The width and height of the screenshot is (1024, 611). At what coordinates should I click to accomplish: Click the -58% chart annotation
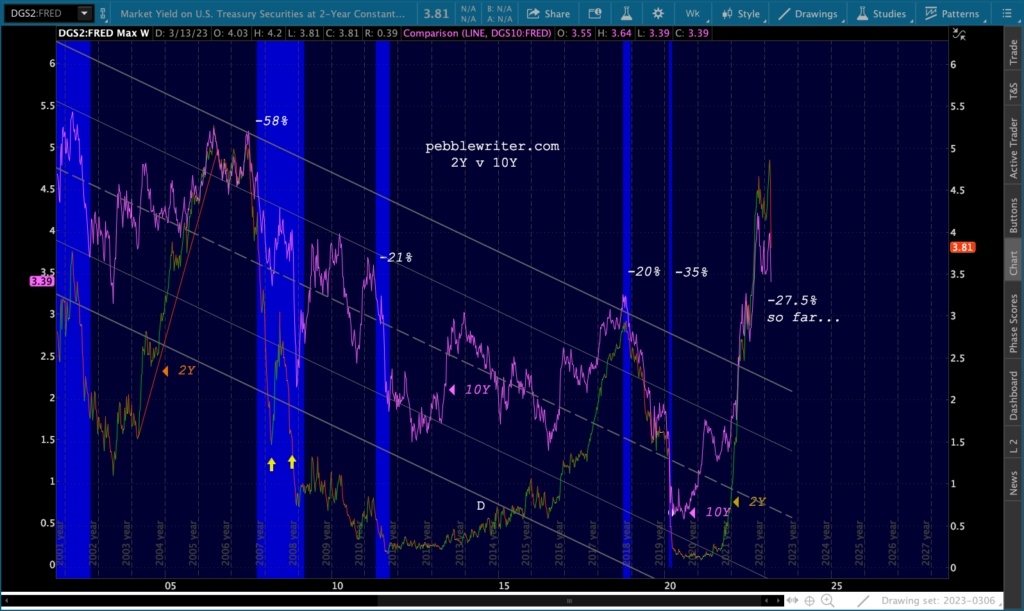(271, 121)
